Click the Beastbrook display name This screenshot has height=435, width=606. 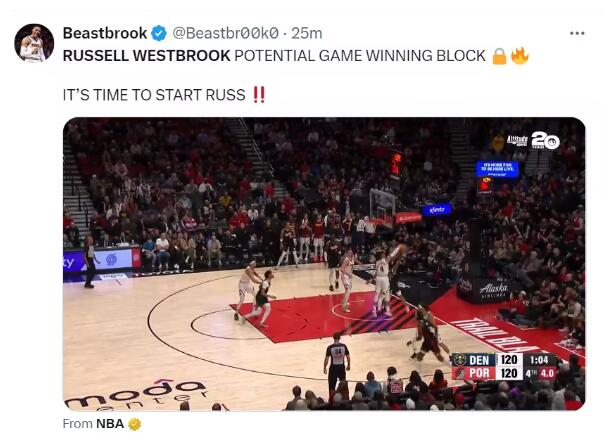(105, 33)
